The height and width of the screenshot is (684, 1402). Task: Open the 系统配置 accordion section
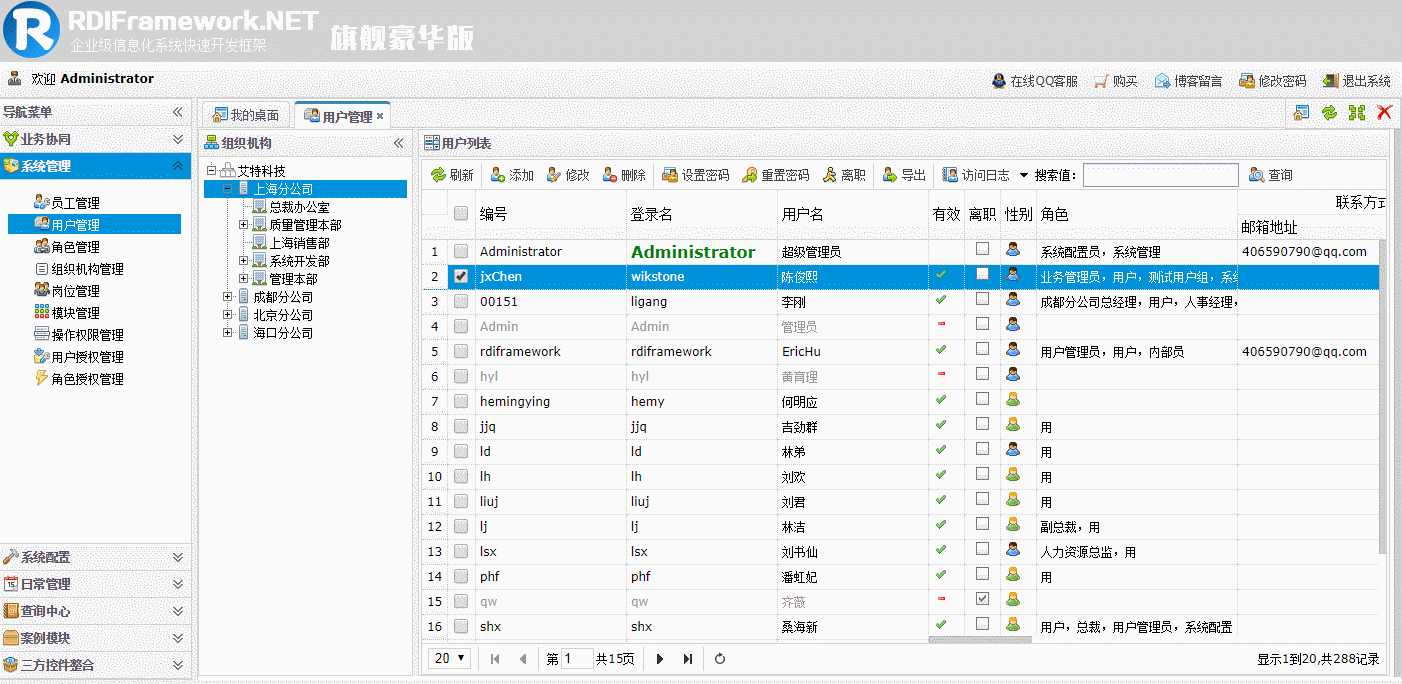pyautogui.click(x=95, y=557)
